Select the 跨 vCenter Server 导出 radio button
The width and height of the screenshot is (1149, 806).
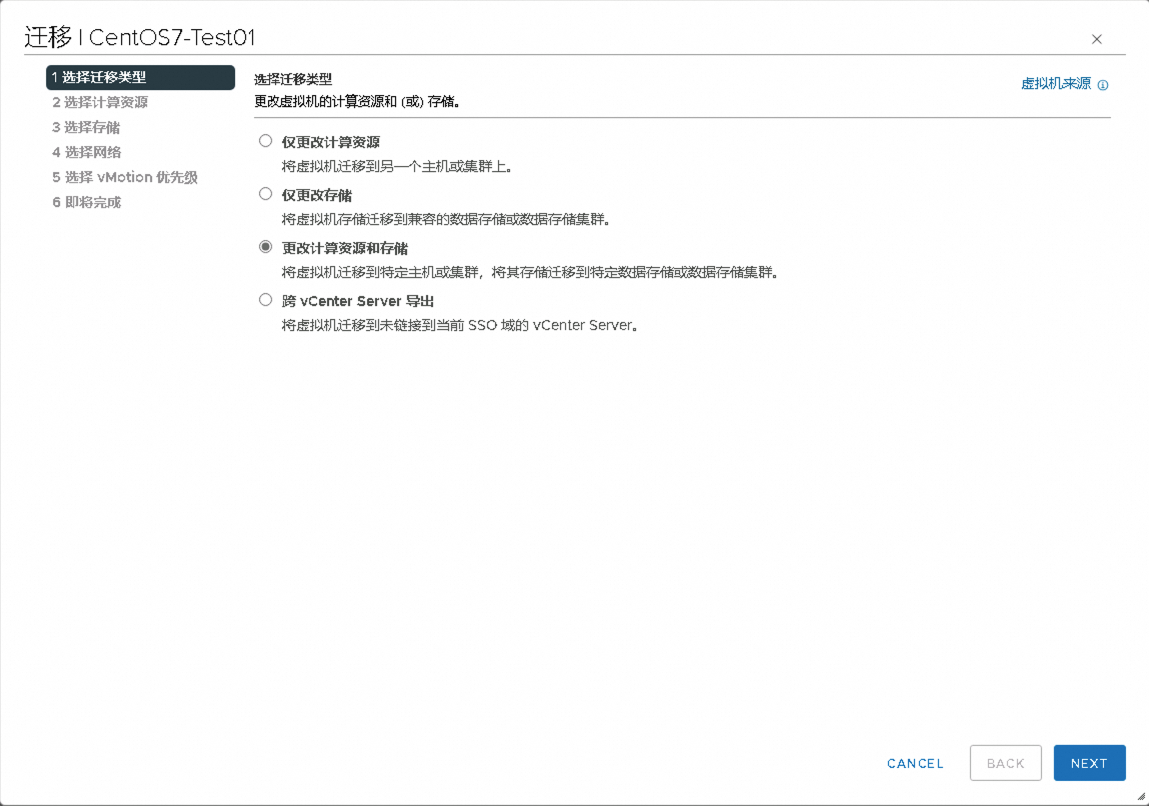(x=265, y=299)
